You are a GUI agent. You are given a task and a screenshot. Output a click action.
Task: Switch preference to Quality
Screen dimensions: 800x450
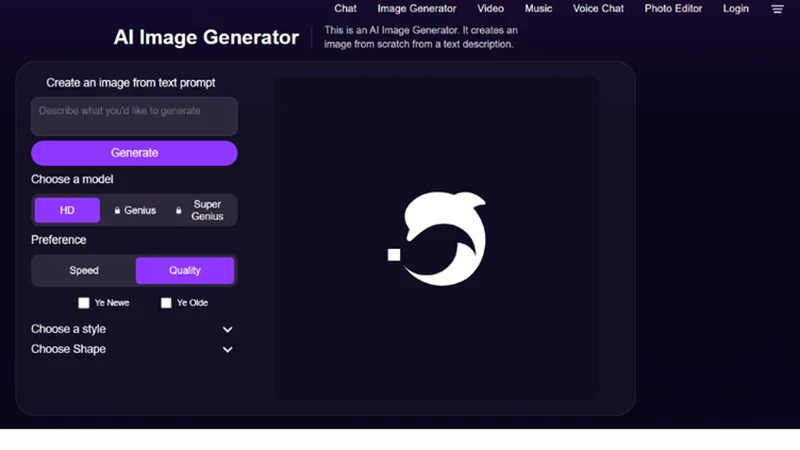pyautogui.click(x=185, y=270)
